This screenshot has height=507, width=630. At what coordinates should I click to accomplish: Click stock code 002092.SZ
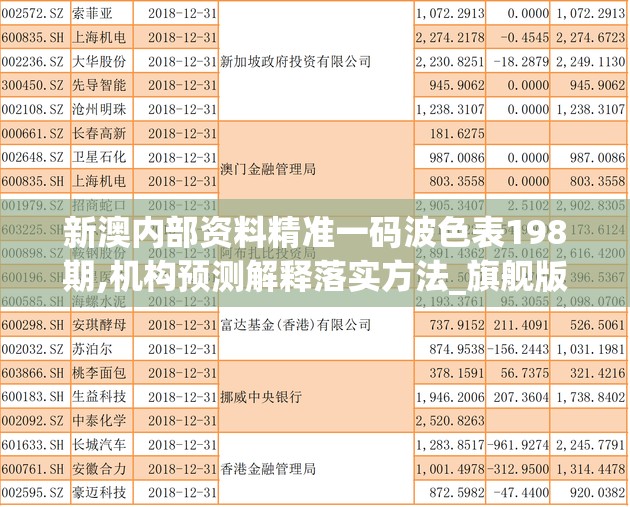(33, 421)
